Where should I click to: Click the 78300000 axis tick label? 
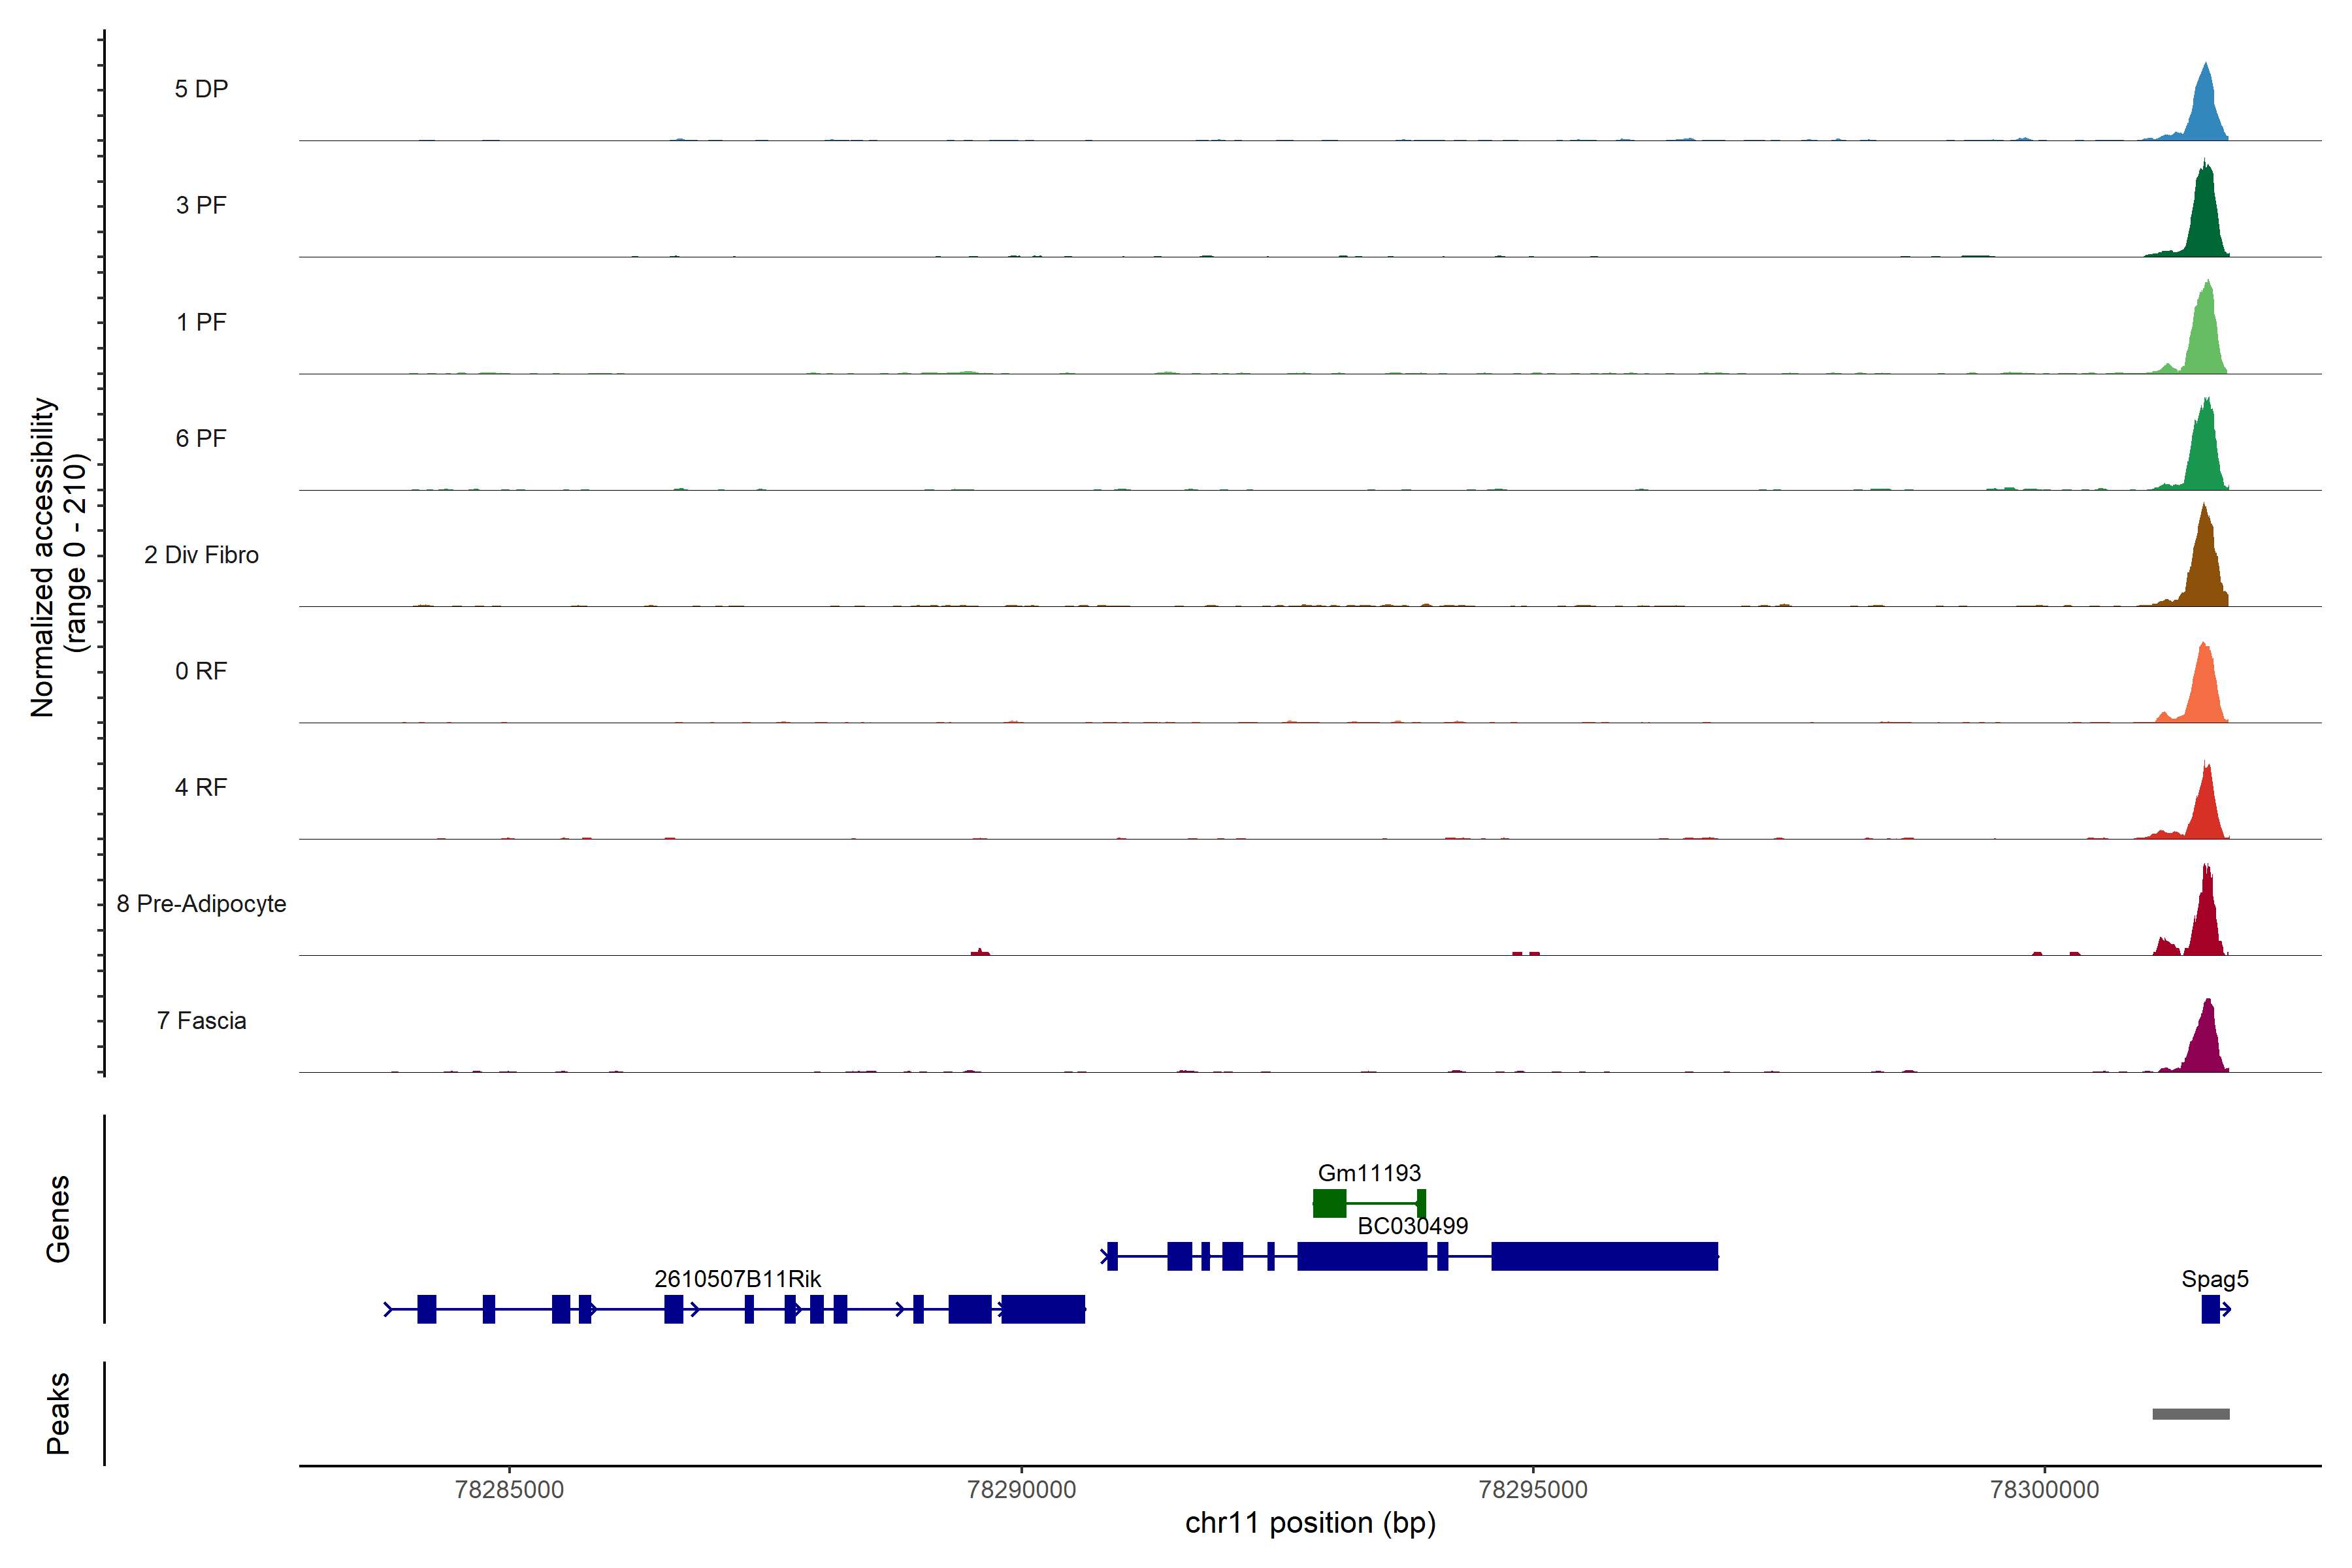pos(2044,1490)
